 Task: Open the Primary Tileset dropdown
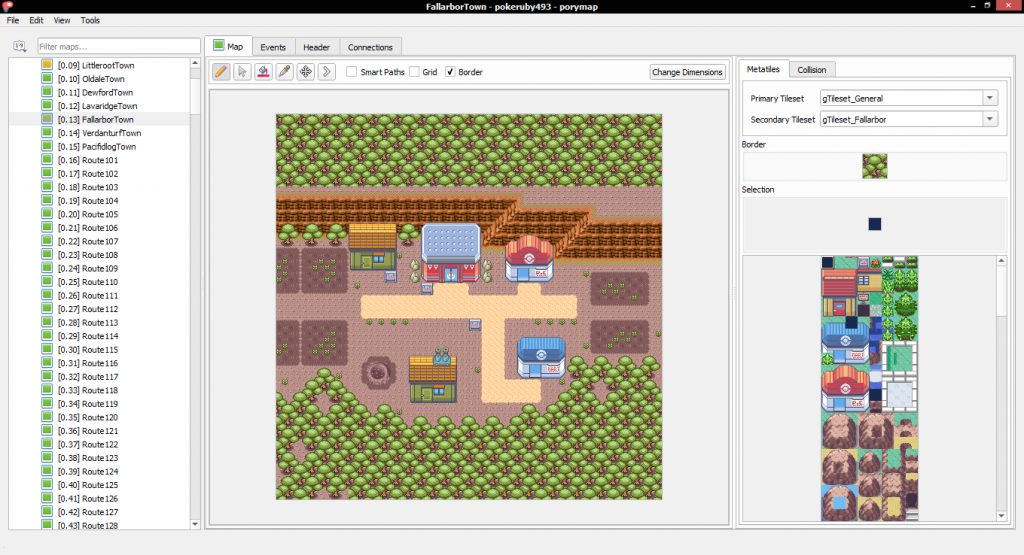[x=990, y=98]
